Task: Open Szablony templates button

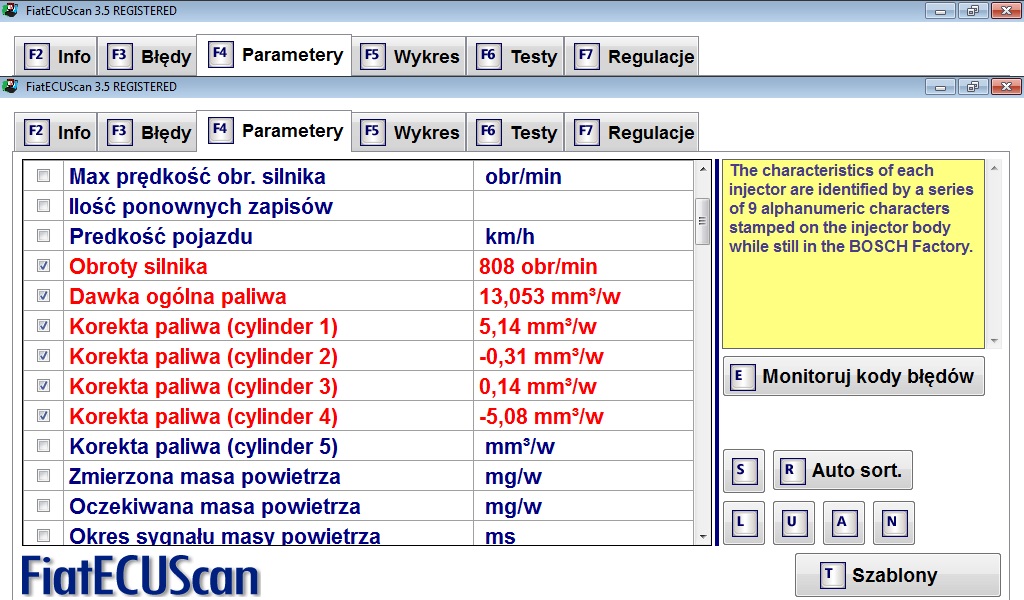Action: coord(897,575)
